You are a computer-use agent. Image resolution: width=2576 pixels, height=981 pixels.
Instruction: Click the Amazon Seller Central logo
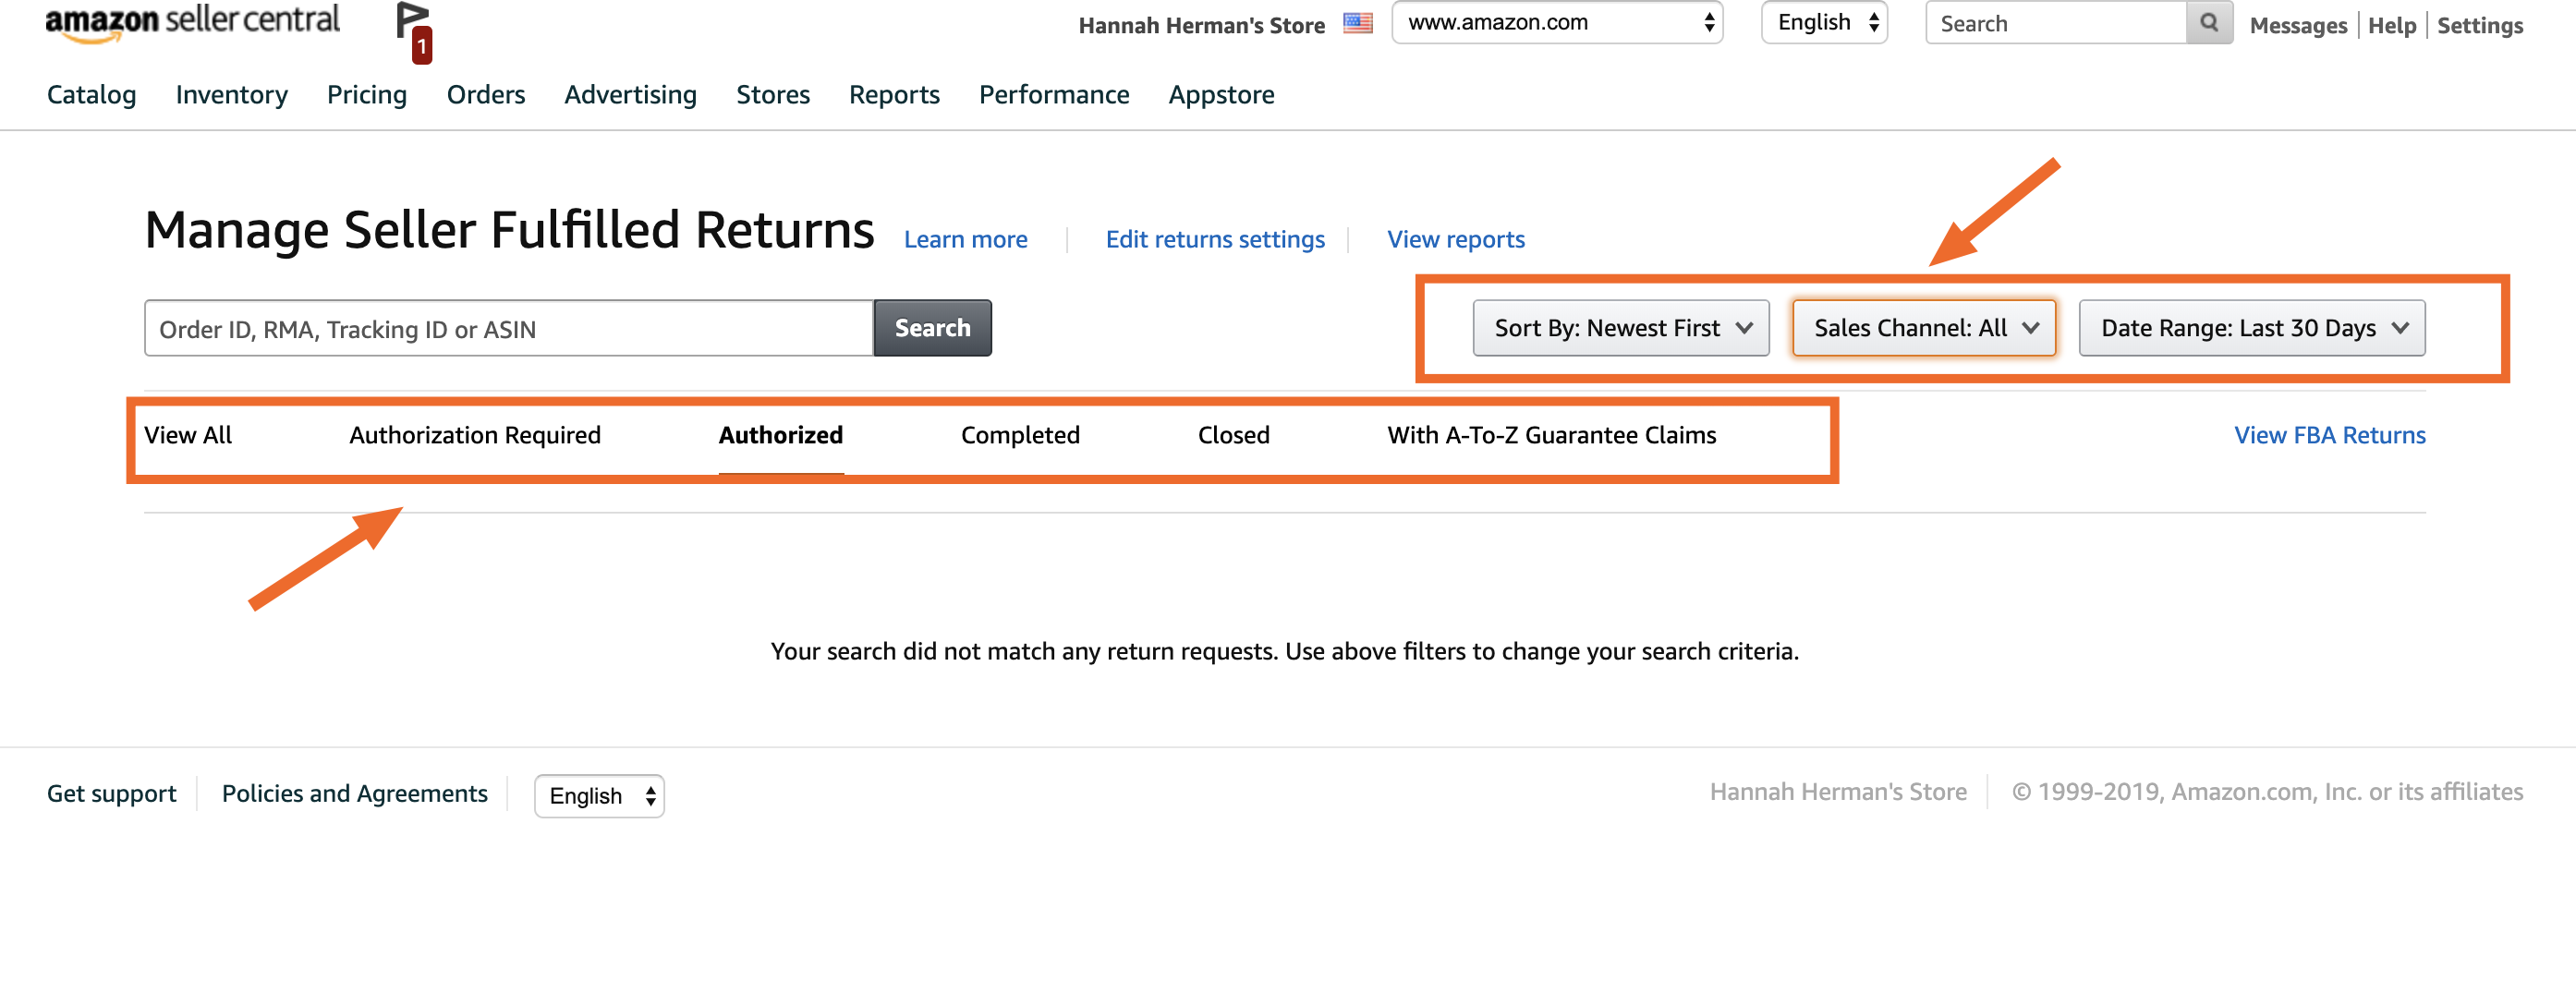tap(192, 22)
